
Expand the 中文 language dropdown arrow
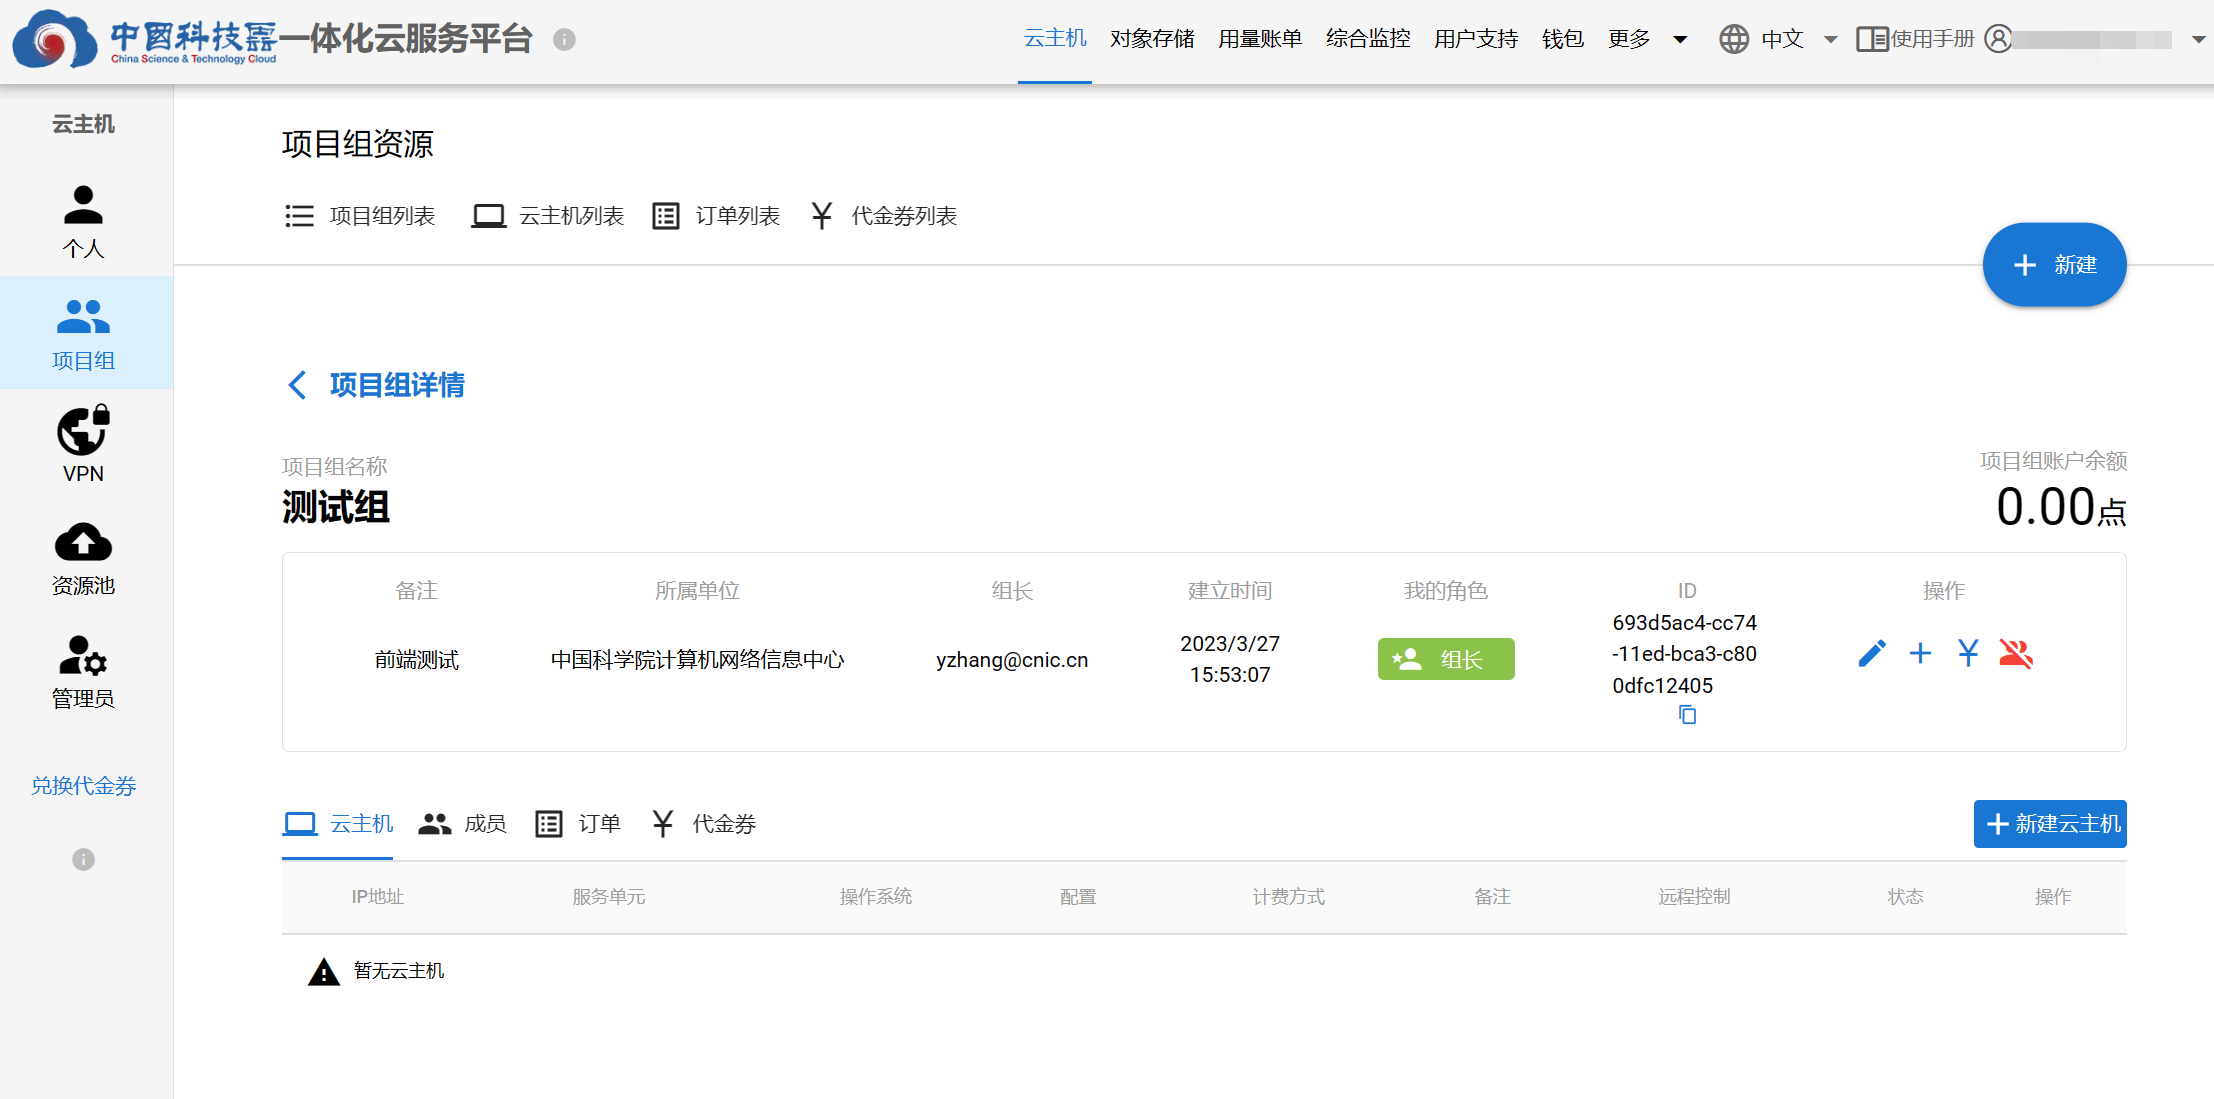[x=1831, y=40]
